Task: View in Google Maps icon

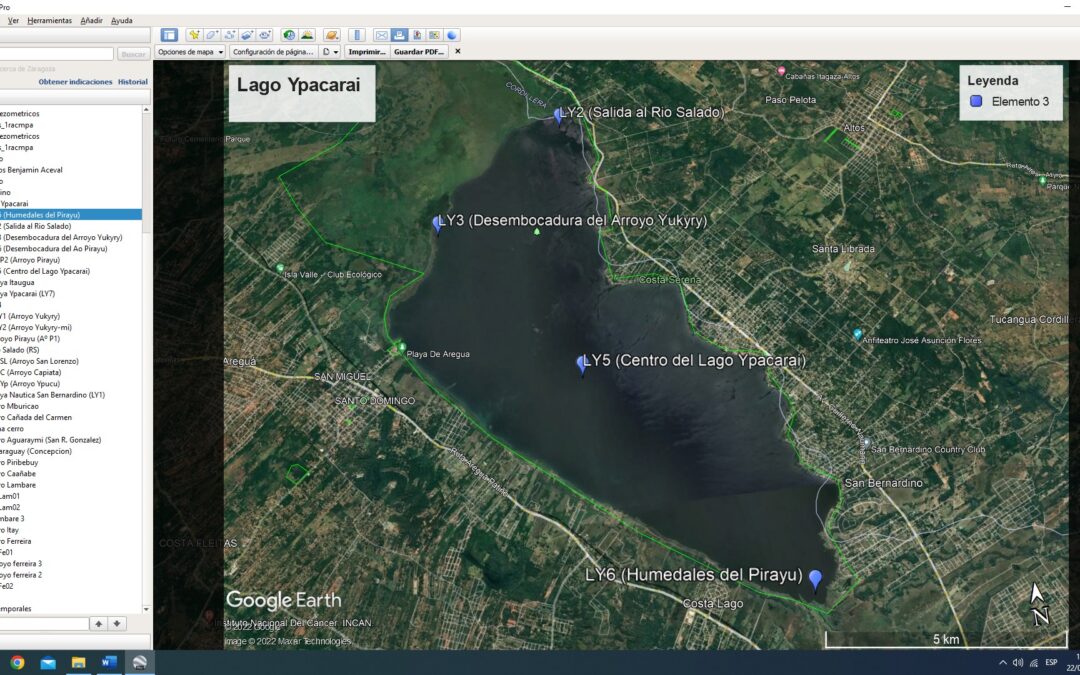Action: pyautogui.click(x=435, y=35)
